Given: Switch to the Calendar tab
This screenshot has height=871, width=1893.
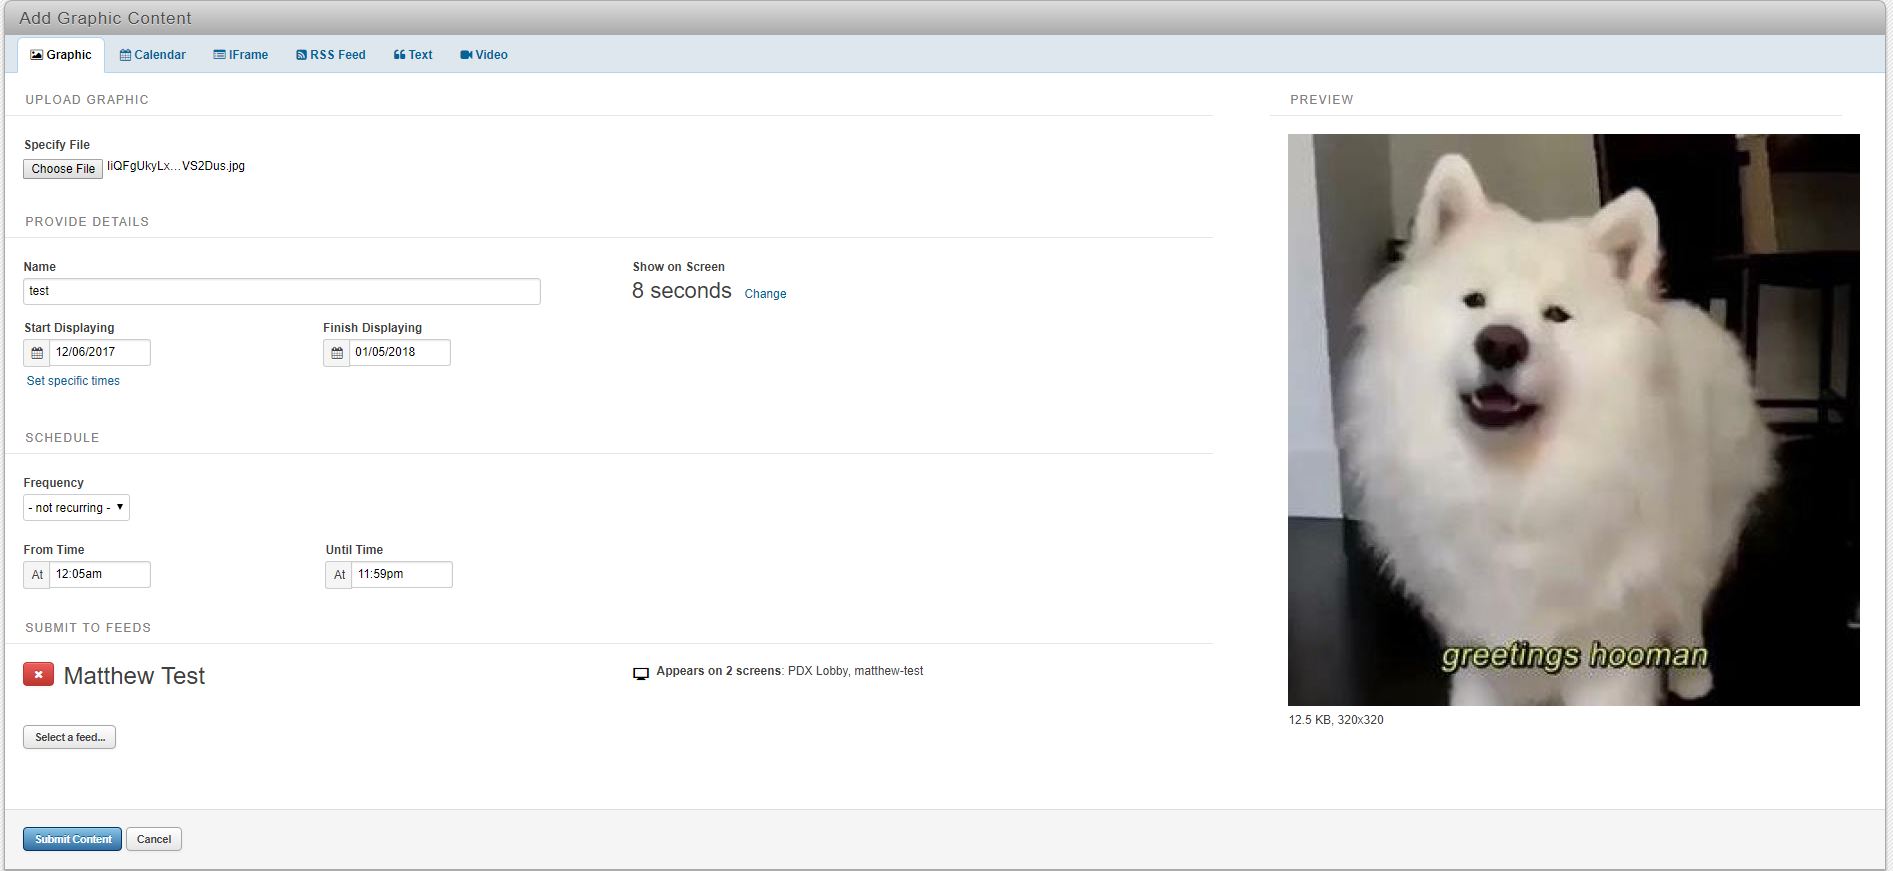Looking at the screenshot, I should pyautogui.click(x=153, y=55).
